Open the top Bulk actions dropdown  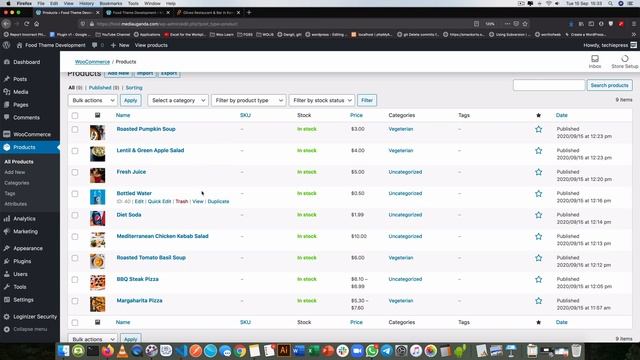(x=93, y=100)
